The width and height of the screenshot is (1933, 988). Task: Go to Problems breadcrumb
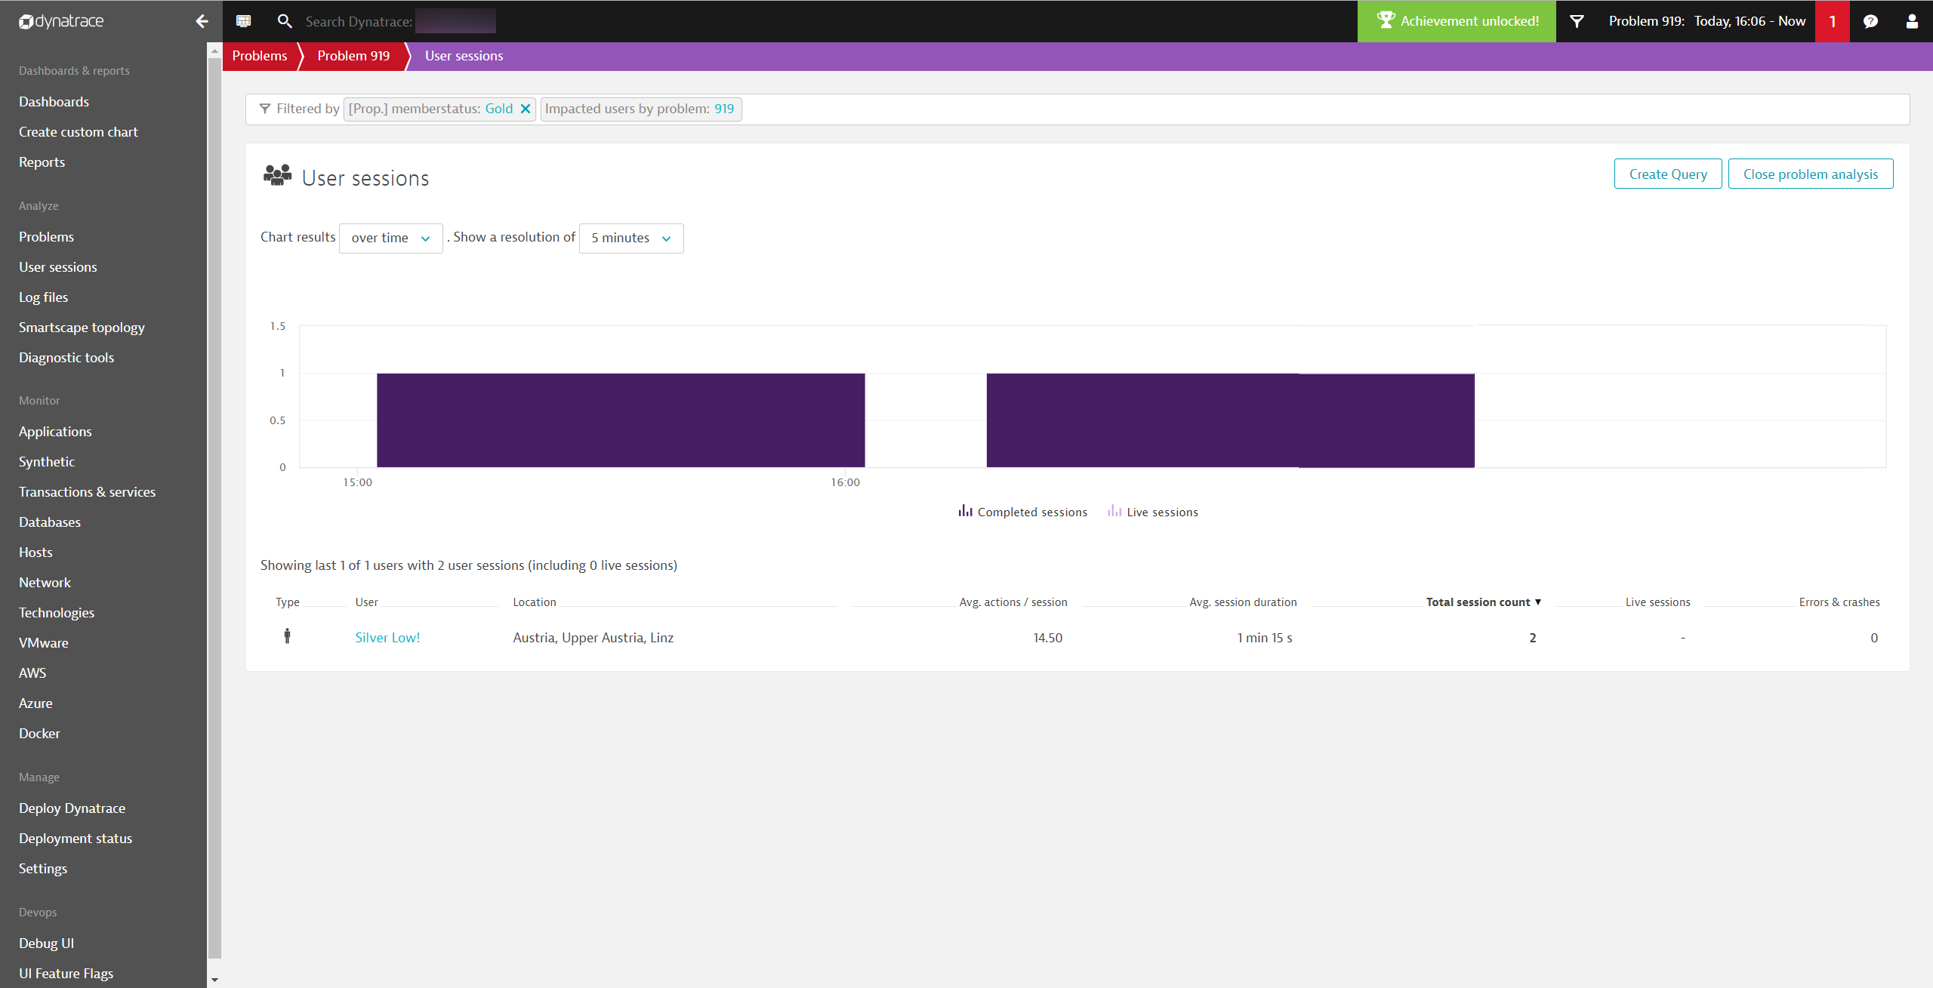[x=260, y=56]
